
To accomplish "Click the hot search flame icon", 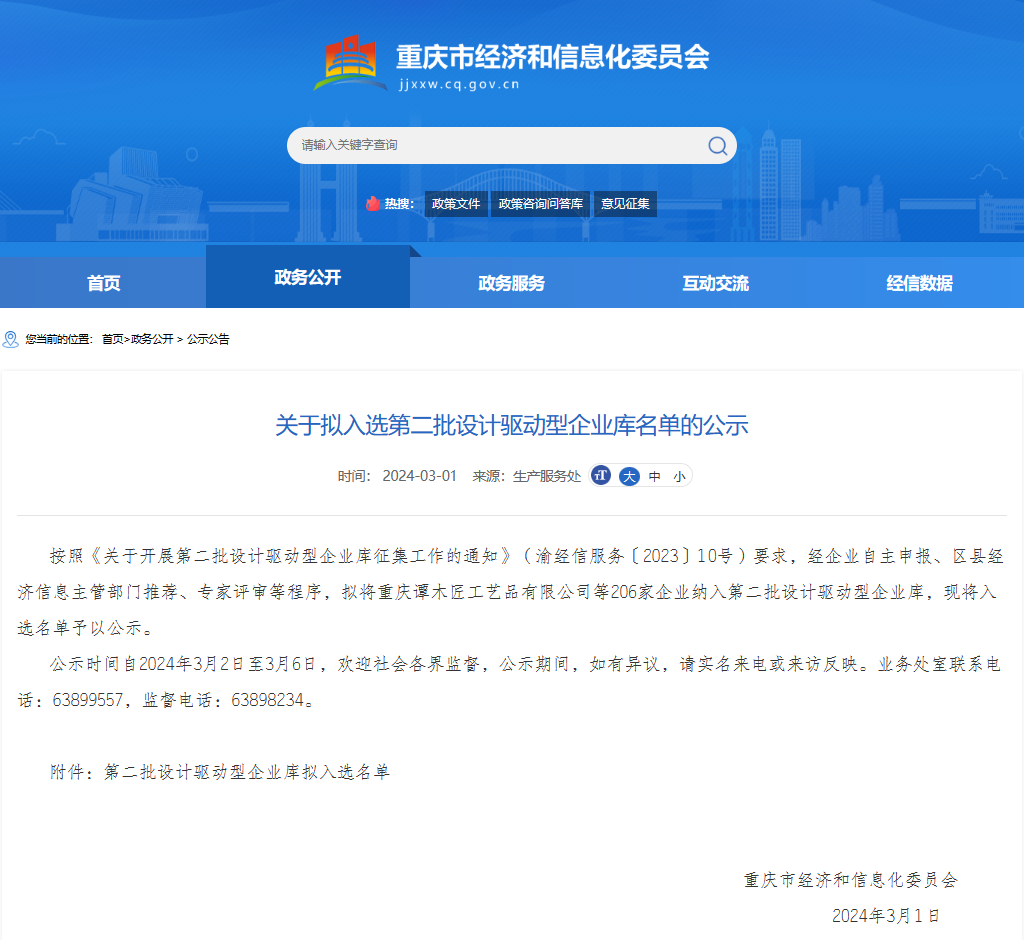I will (x=373, y=204).
